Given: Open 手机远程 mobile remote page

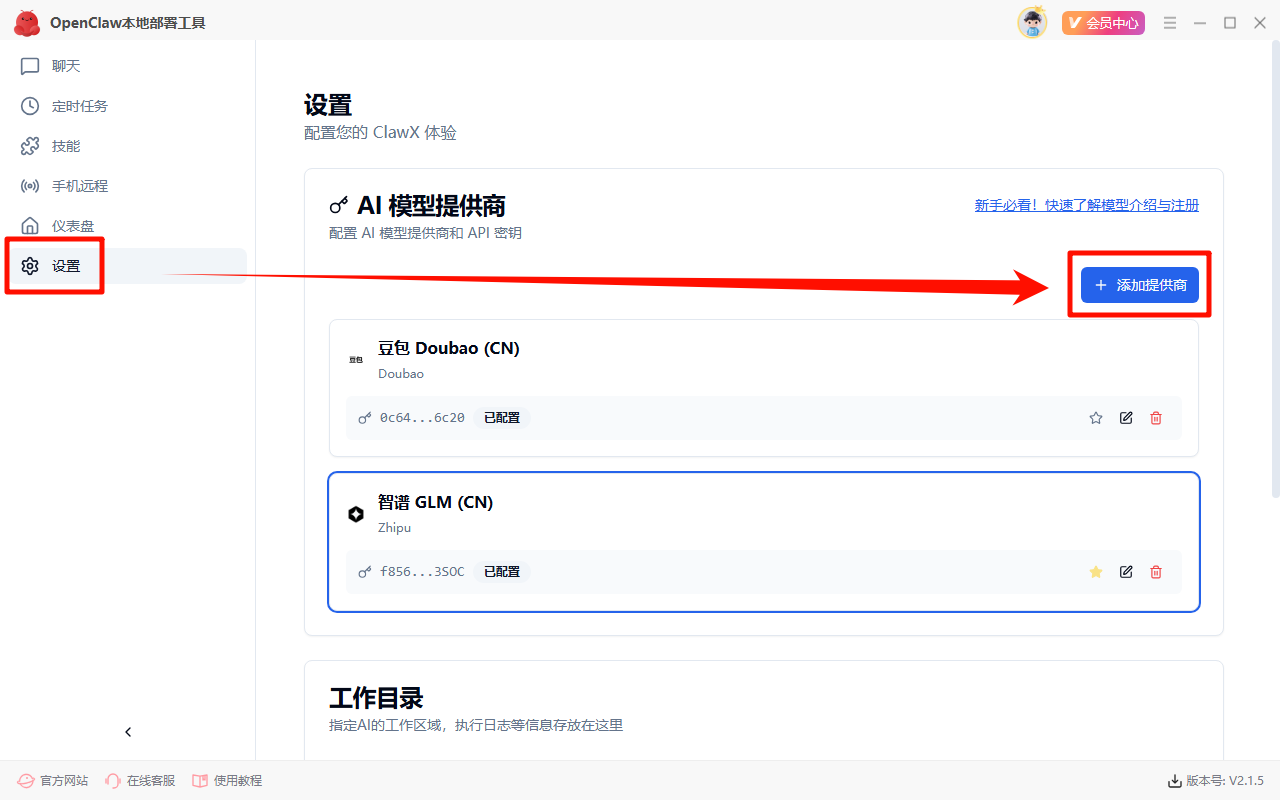Looking at the screenshot, I should tap(78, 186).
